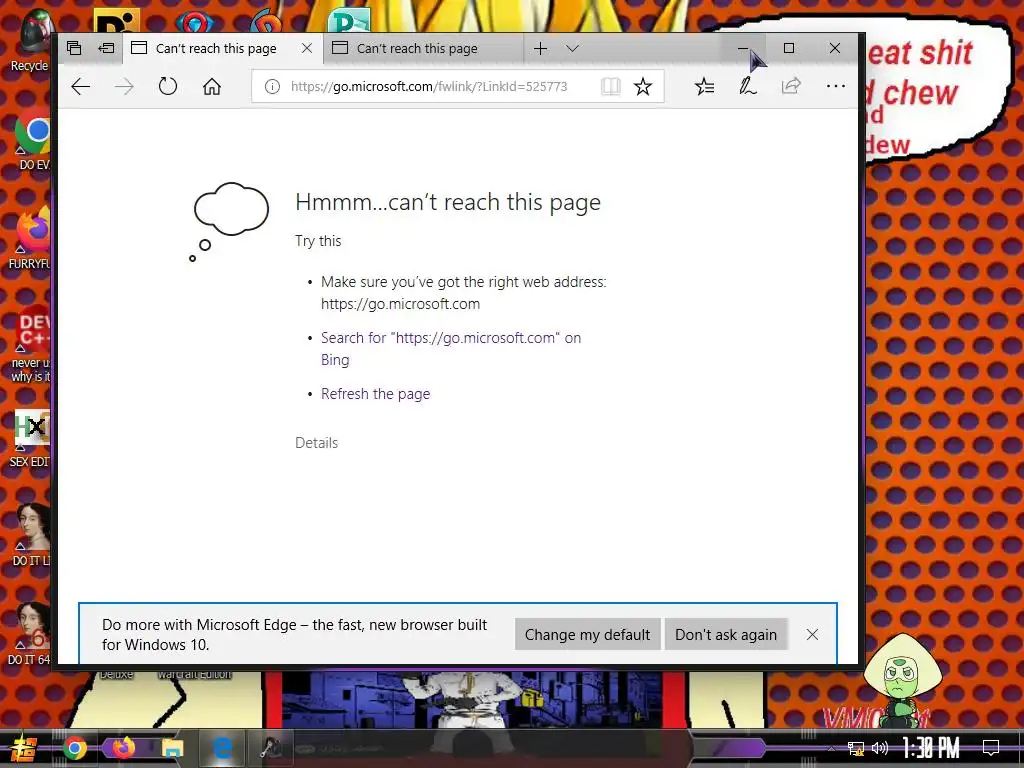Click Don't ask again button
Screen dimensions: 1024x768
click(x=726, y=635)
